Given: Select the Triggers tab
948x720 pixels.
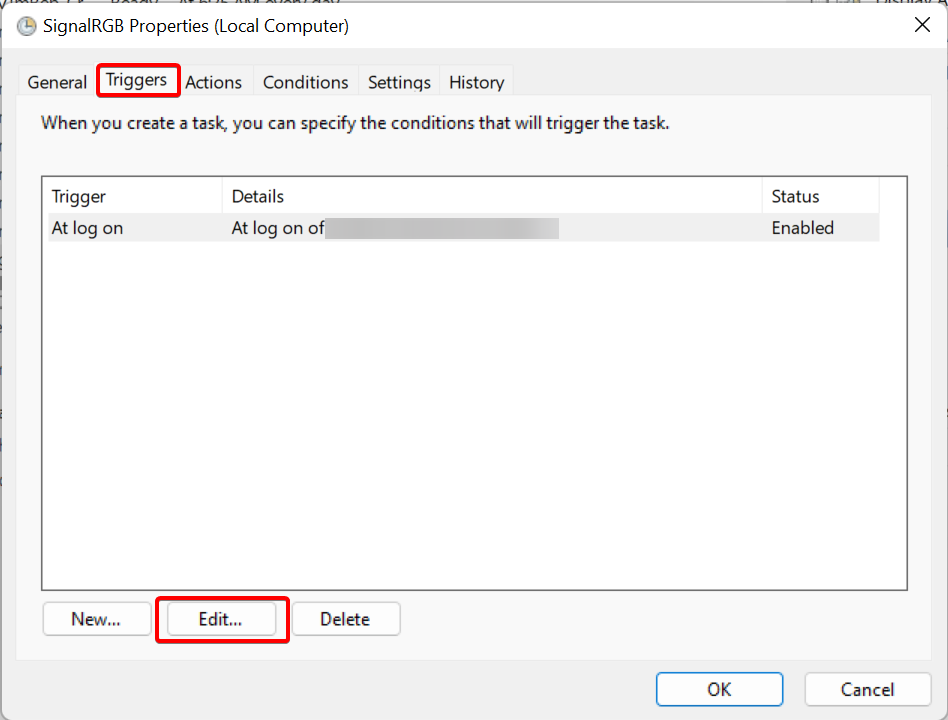Looking at the screenshot, I should 137,80.
